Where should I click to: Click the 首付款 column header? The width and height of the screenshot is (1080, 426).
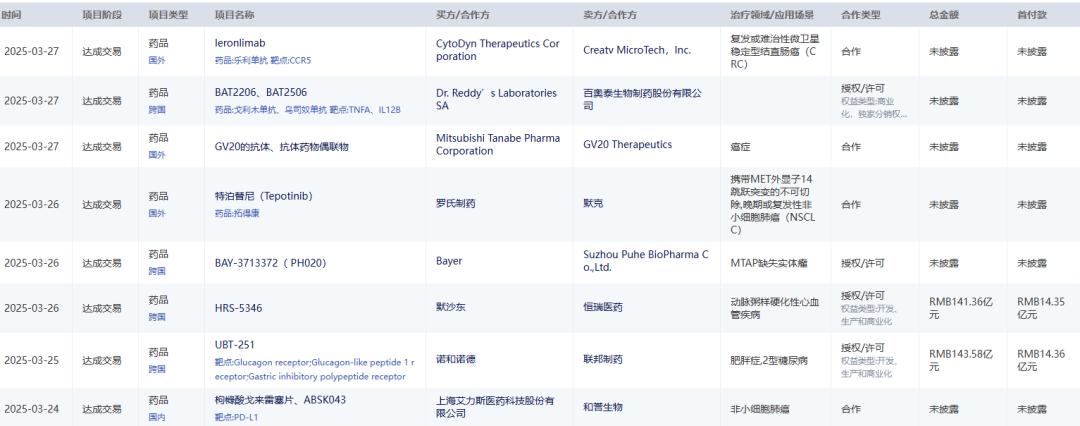coord(1034,16)
